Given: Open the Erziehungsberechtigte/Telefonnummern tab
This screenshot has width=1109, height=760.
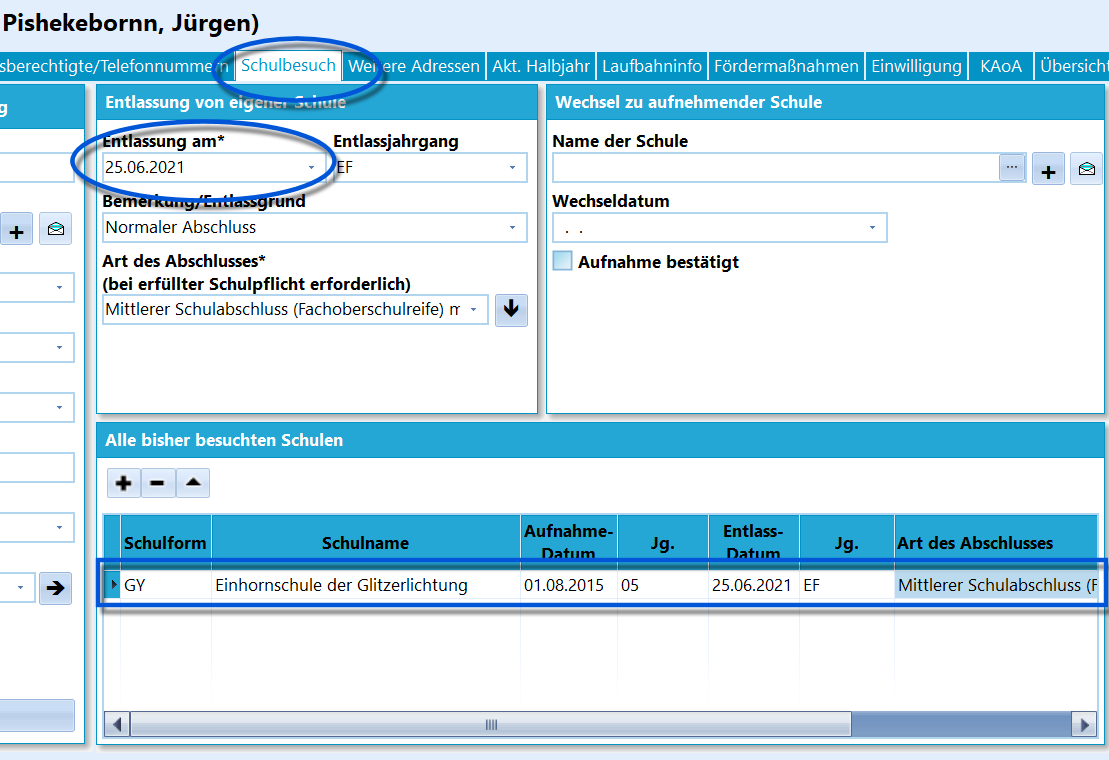Looking at the screenshot, I should point(115,66).
